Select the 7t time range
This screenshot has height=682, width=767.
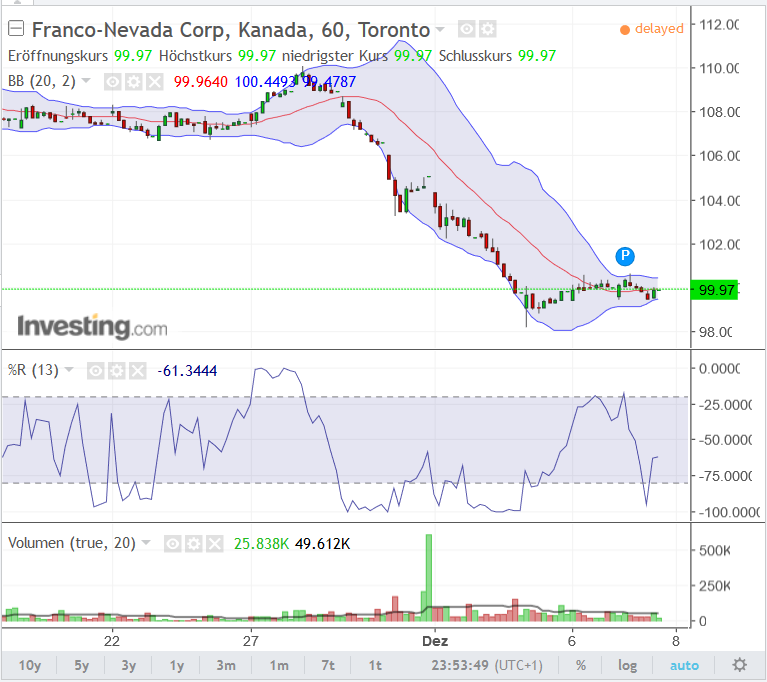click(x=328, y=665)
